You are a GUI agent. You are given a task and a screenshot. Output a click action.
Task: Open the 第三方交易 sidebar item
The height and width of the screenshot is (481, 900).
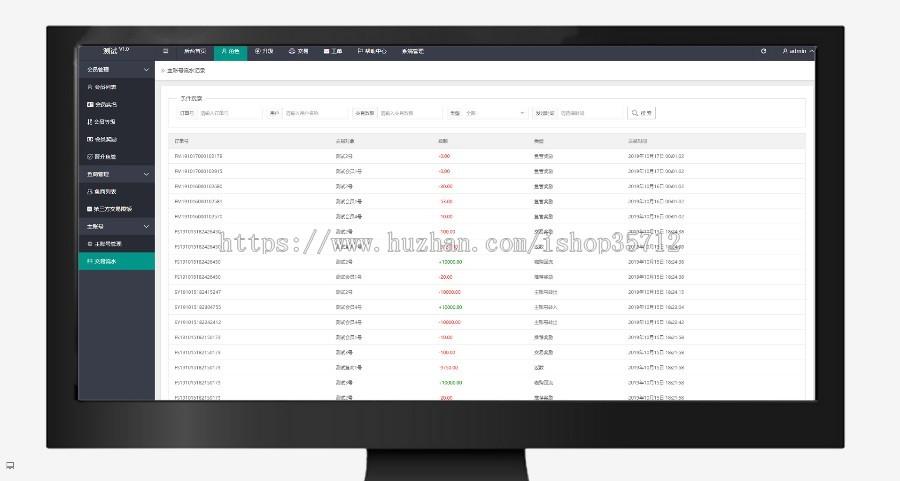117,209
